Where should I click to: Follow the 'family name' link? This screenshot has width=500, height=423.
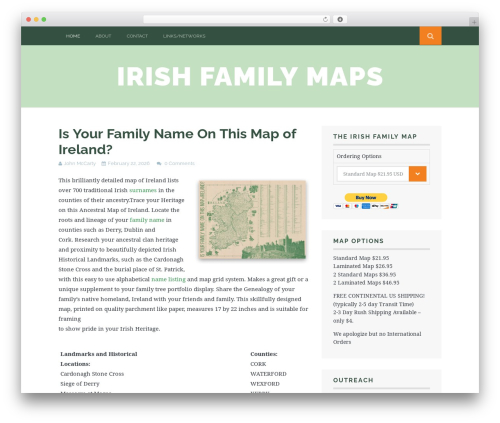pyautogui.click(x=147, y=220)
